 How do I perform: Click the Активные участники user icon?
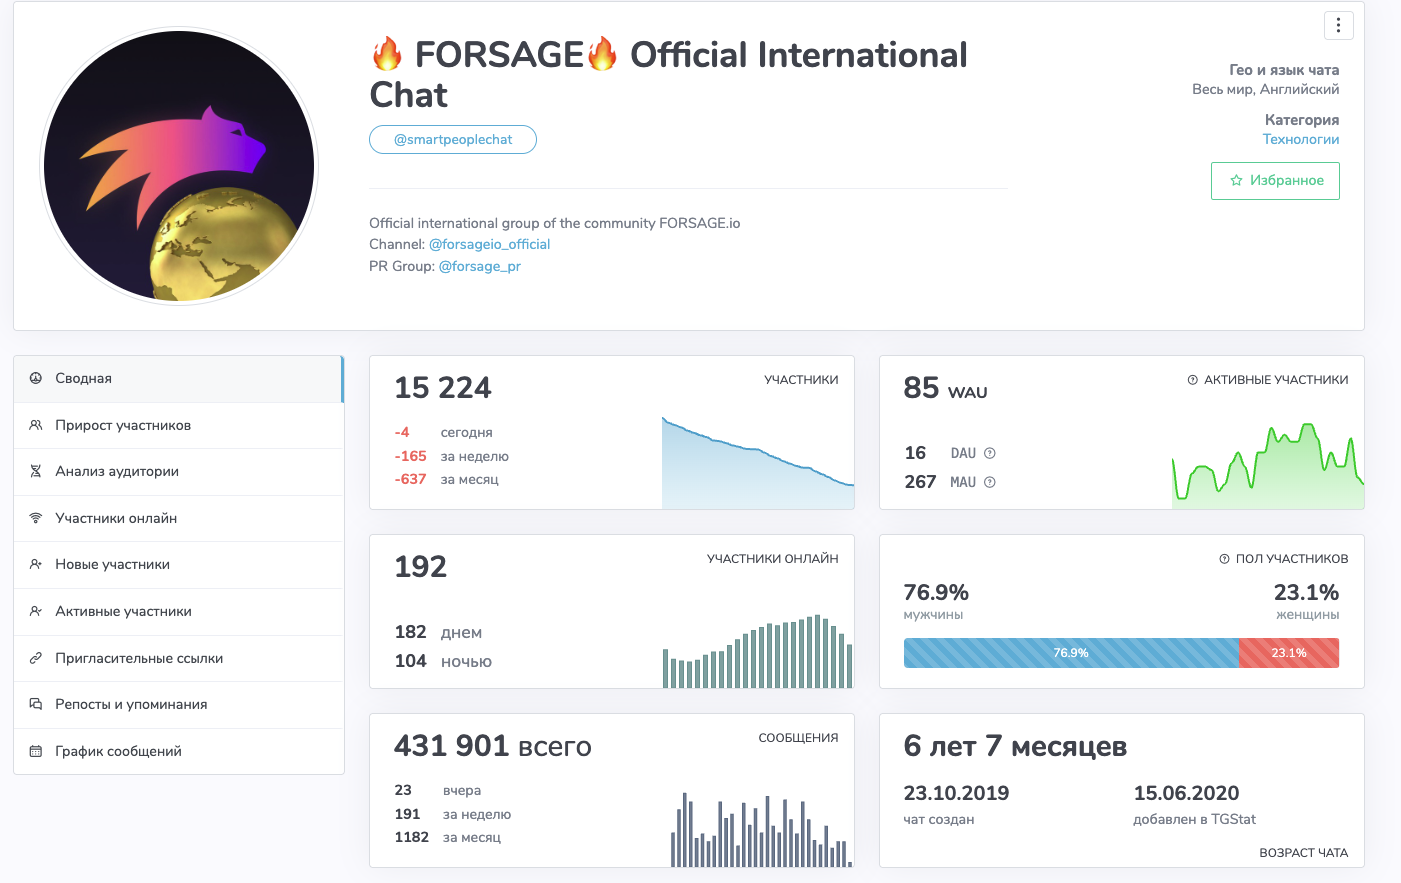point(36,611)
